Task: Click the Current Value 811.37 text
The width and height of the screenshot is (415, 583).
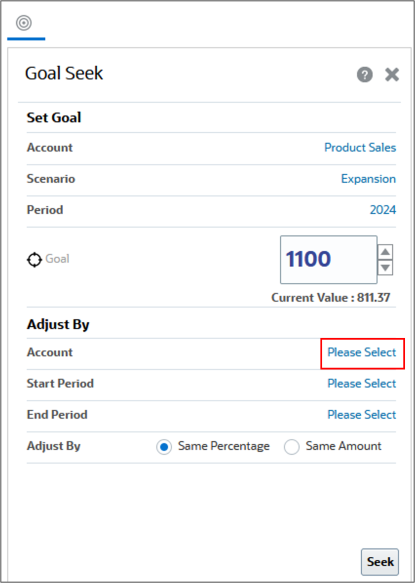Action: pos(331,298)
